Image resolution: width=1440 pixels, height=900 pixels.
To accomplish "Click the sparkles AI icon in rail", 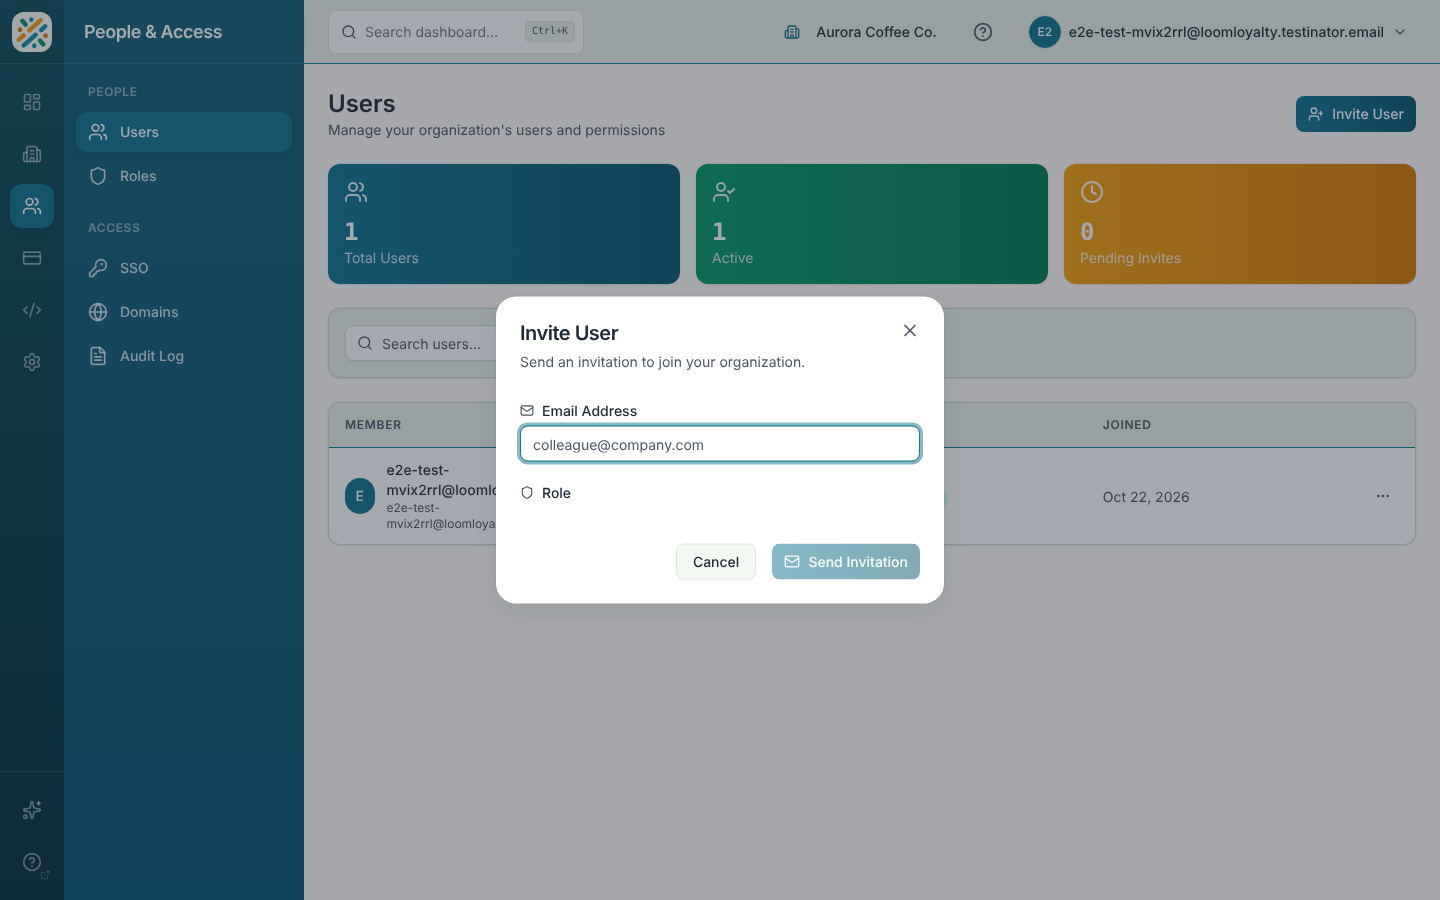I will click(x=32, y=810).
